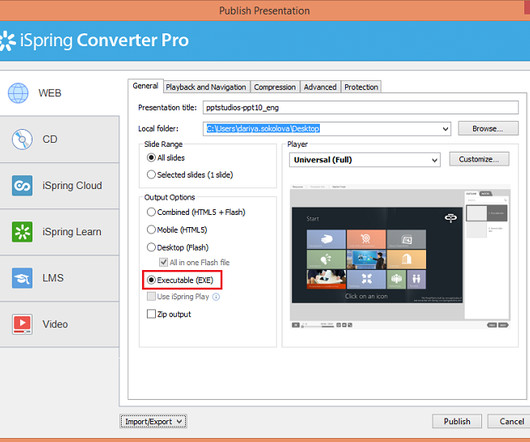The height and width of the screenshot is (442, 530).
Task: Open the Import/Export dropdown button
Action: pos(153,422)
